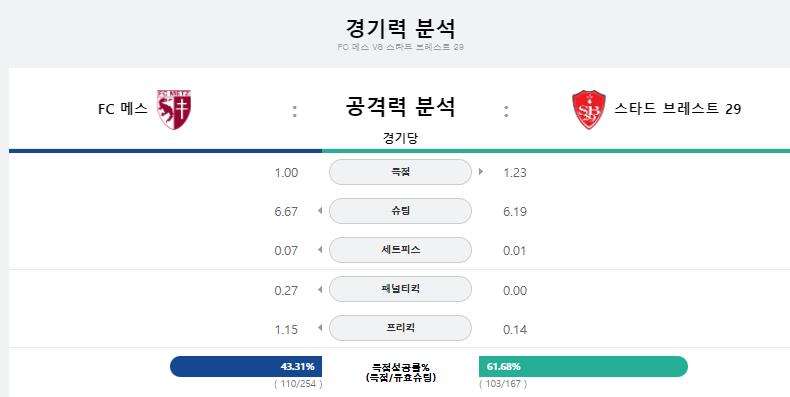
Task: Click the 득점성공률% label
Action: click(401, 367)
